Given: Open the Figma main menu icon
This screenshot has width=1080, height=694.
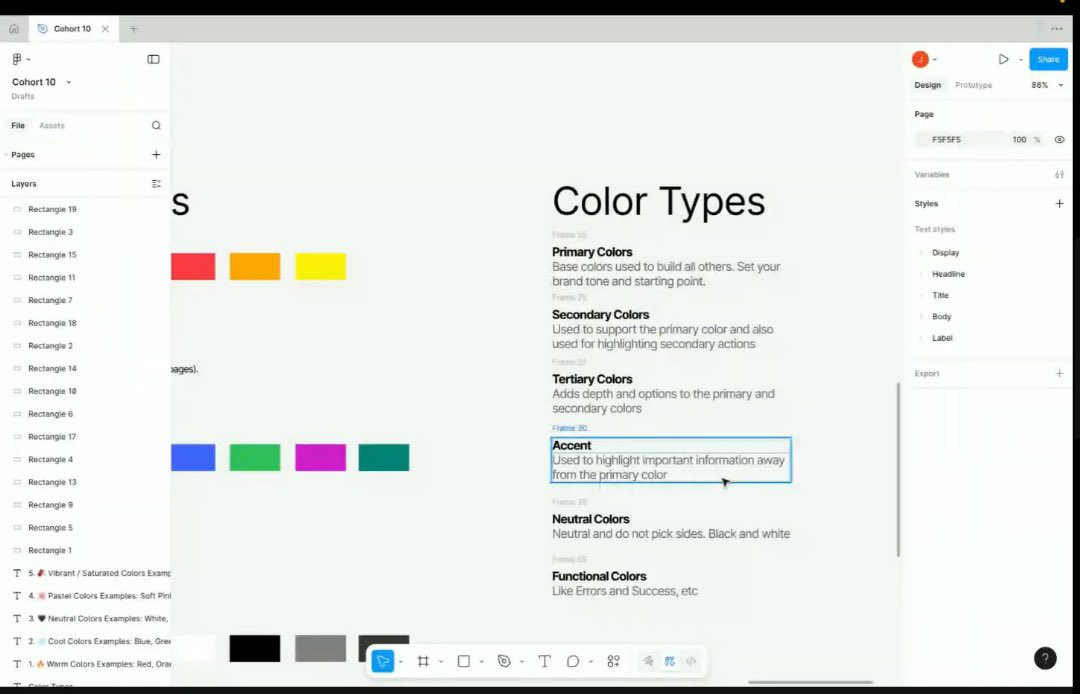Looking at the screenshot, I should pos(17,59).
